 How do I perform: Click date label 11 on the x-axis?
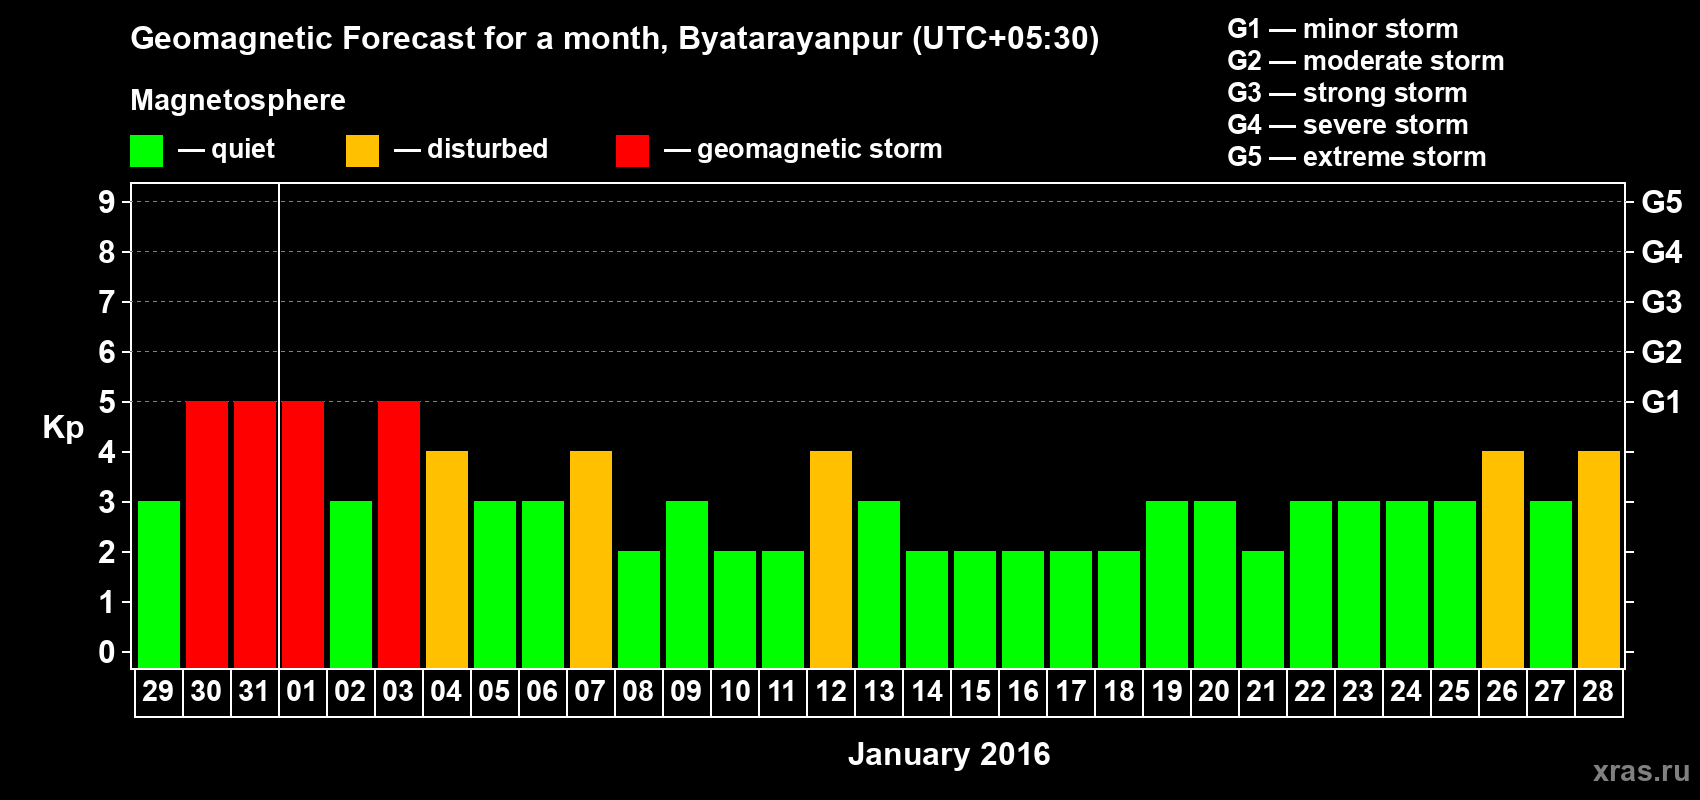point(782,691)
